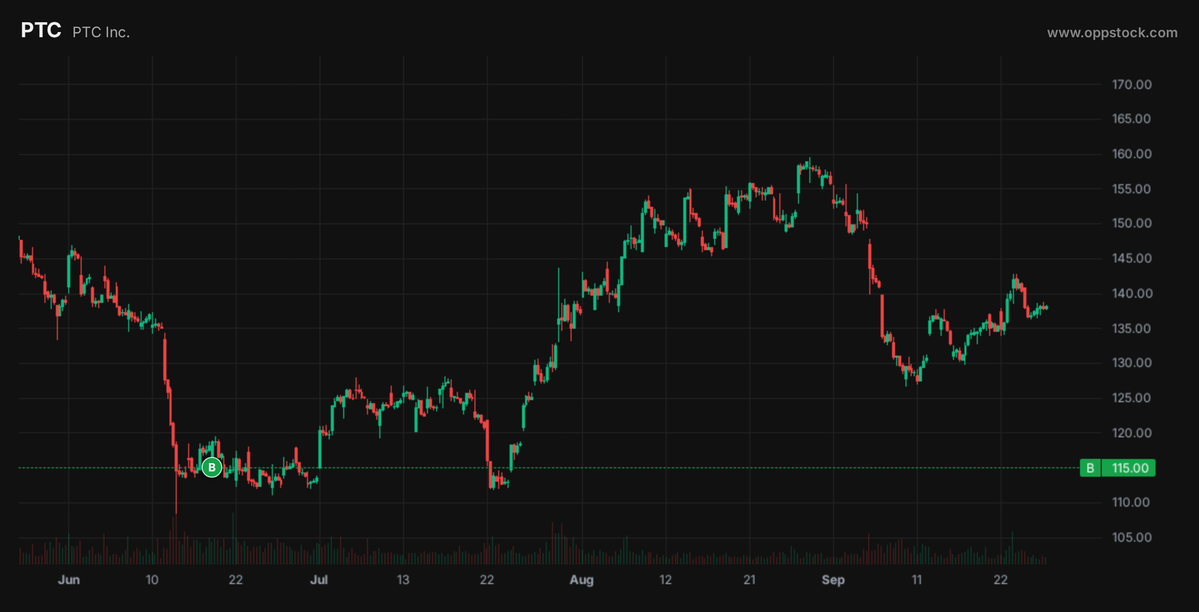Click the 125.00 price axis label
The image size is (1199, 612).
[x=1132, y=398]
